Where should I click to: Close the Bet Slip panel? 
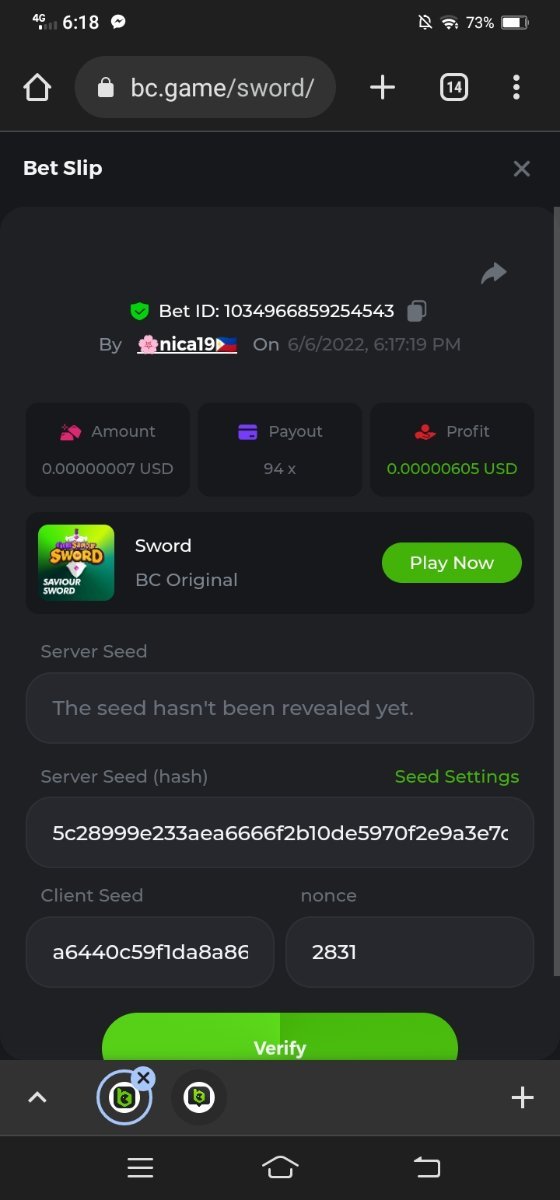click(521, 169)
